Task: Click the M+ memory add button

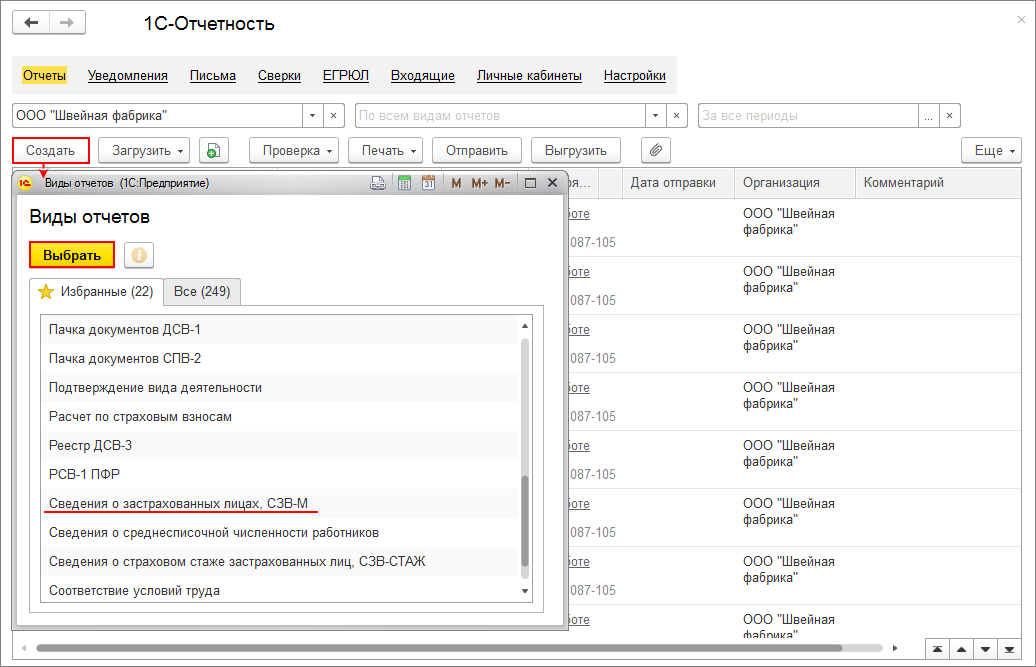Action: [x=480, y=183]
